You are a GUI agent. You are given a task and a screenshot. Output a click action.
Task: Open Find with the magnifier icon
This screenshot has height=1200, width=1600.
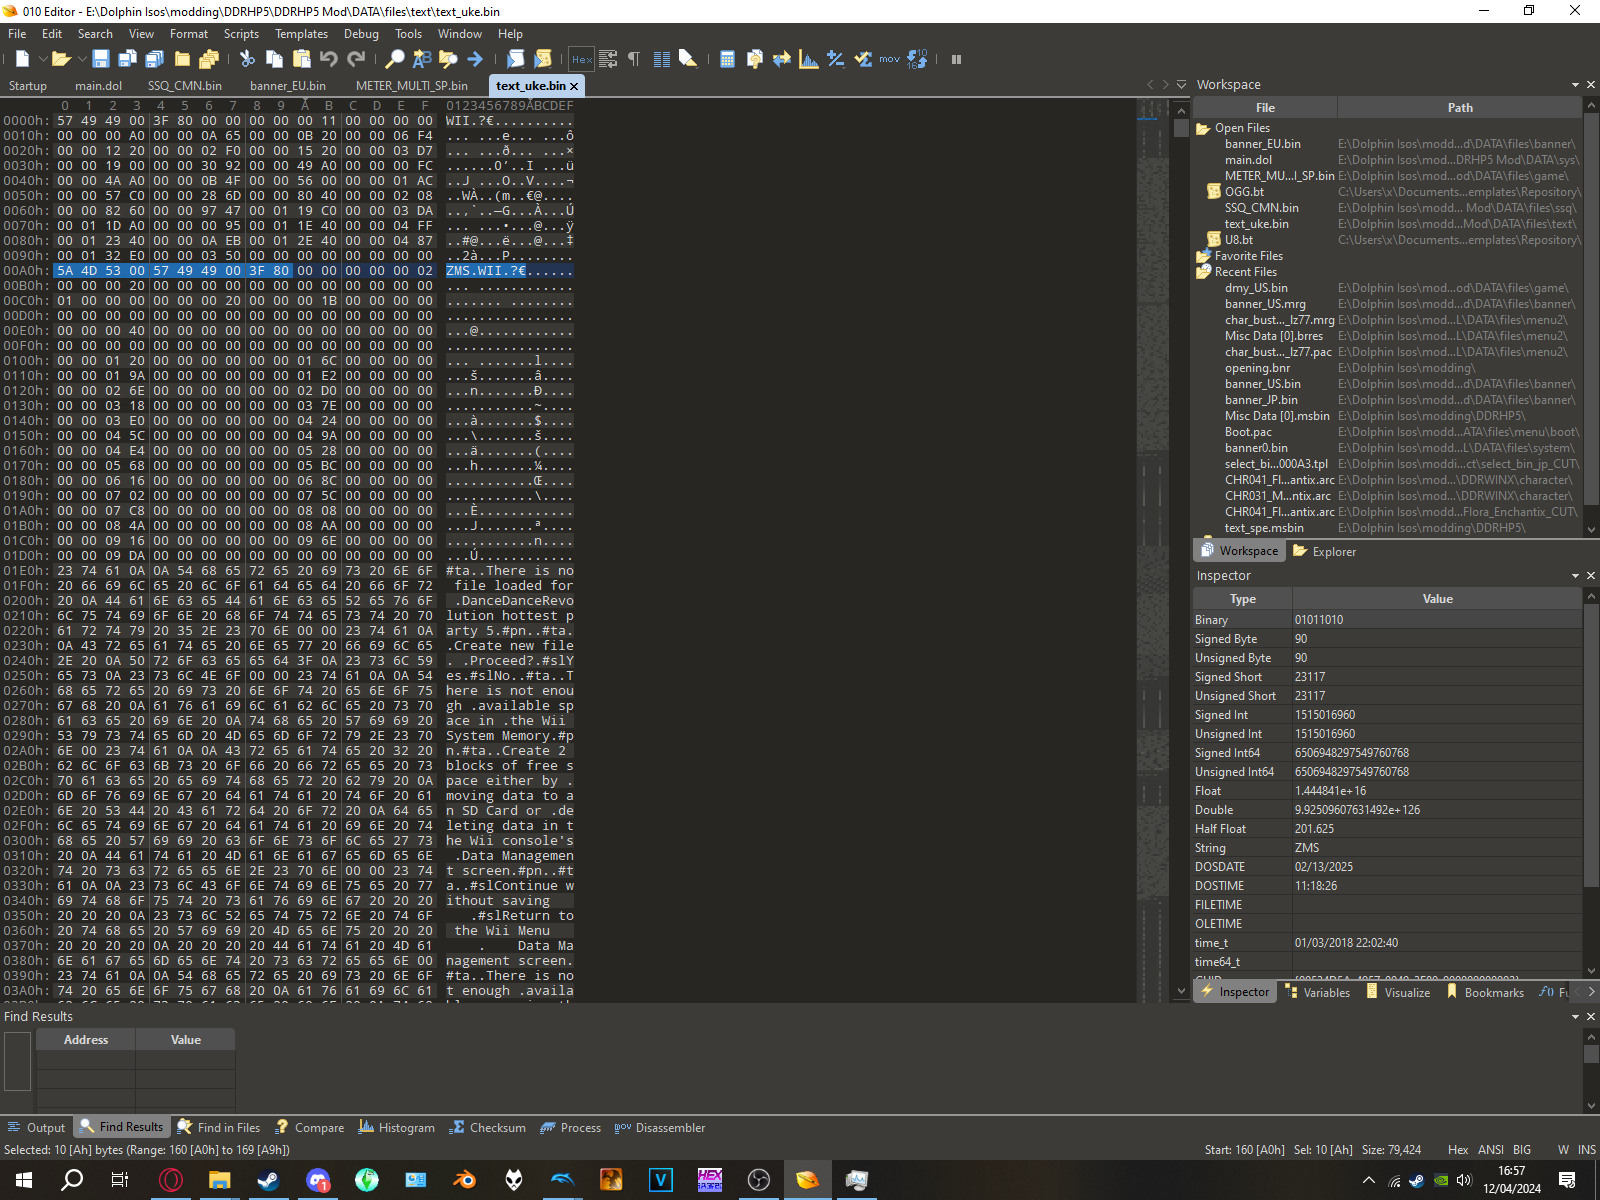click(x=395, y=59)
